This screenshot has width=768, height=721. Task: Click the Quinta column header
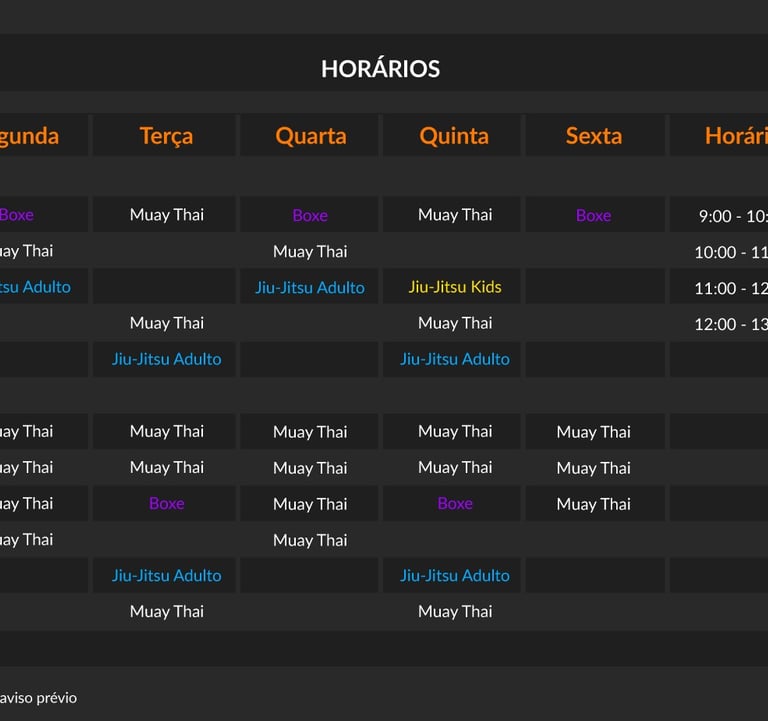click(454, 136)
